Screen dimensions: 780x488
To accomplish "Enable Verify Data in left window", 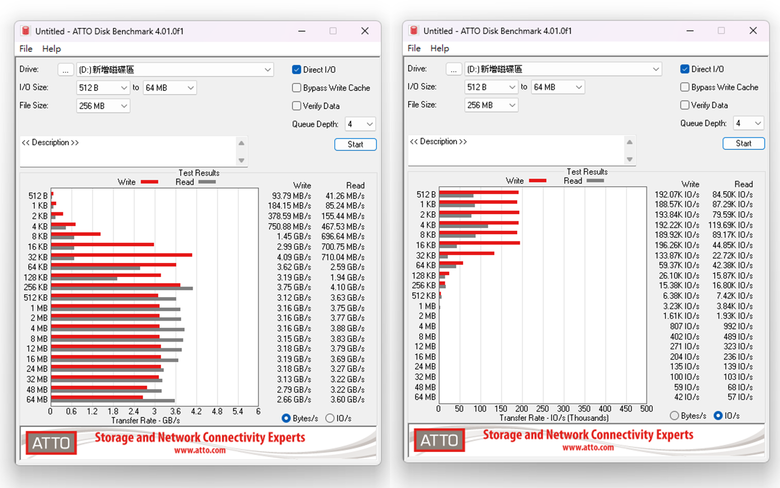I will click(x=296, y=105).
